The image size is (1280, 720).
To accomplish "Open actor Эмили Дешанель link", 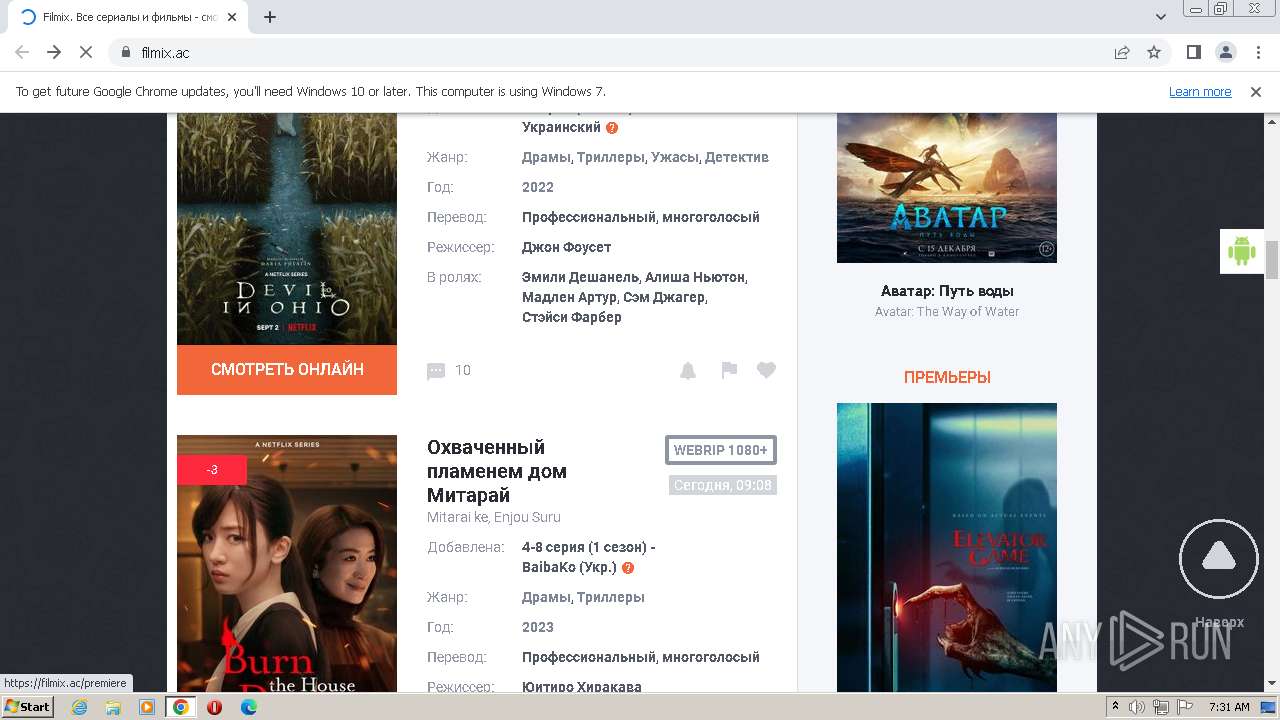I will [579, 277].
